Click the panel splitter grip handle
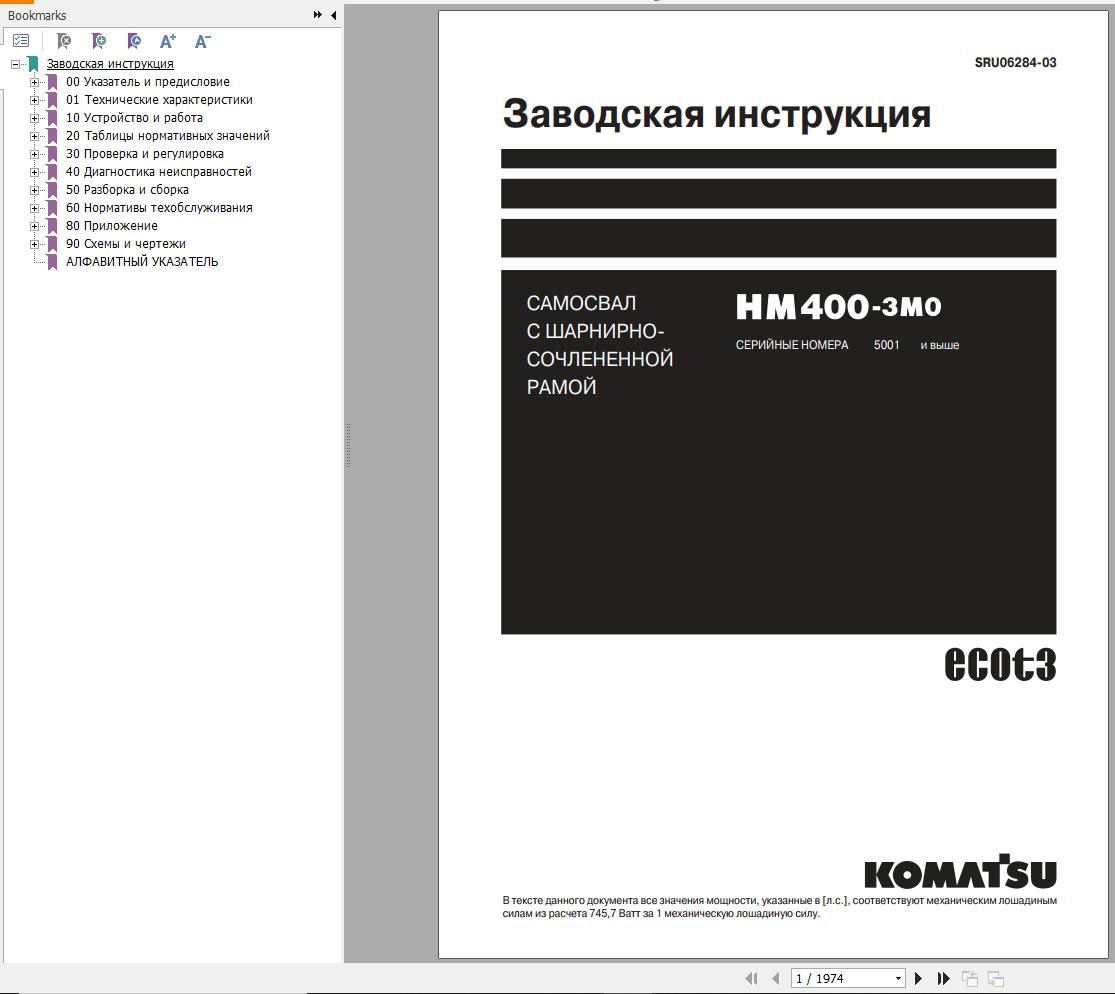Screen dimensions: 1115x994 [348, 446]
